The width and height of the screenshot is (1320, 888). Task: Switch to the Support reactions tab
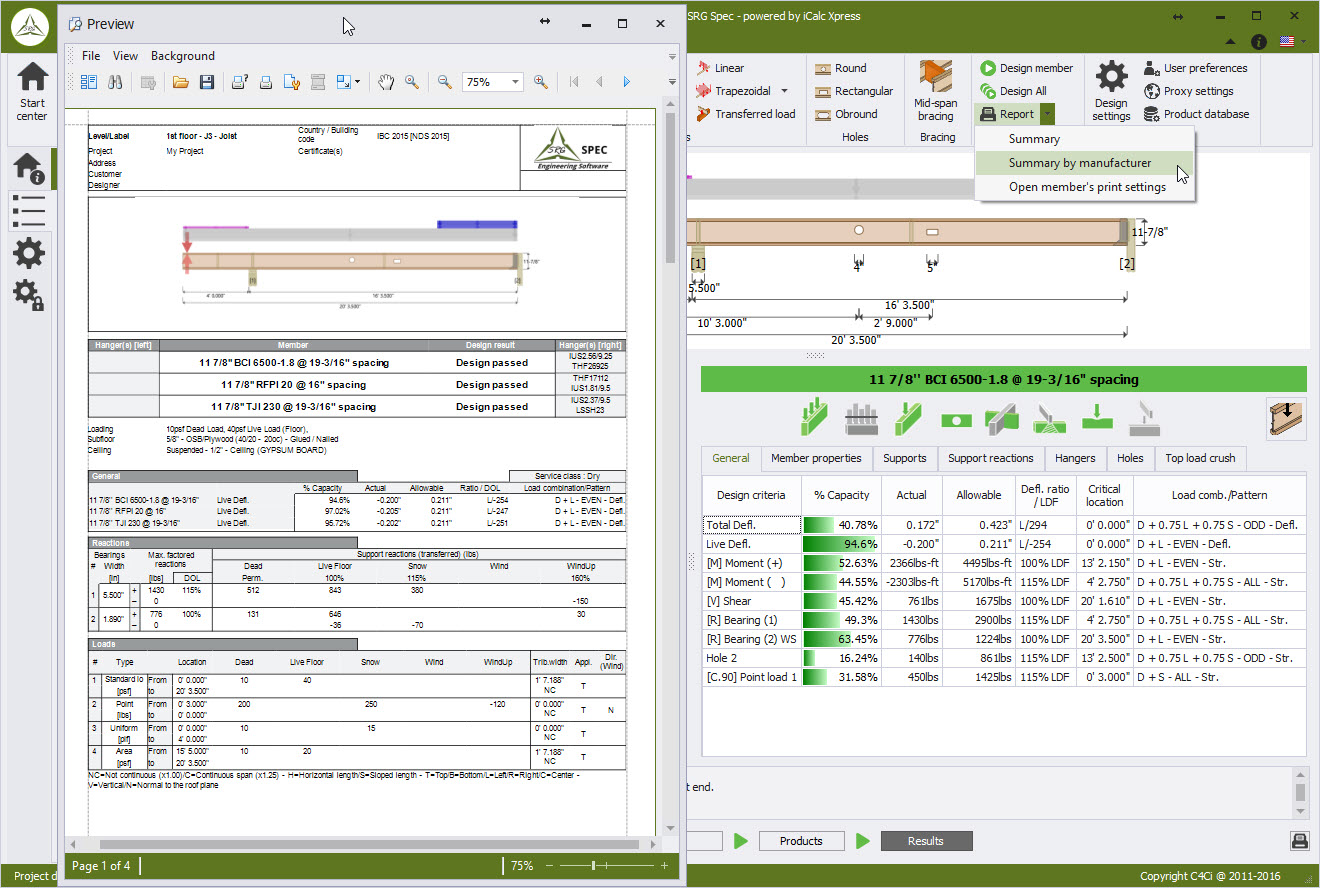pyautogui.click(x=991, y=458)
